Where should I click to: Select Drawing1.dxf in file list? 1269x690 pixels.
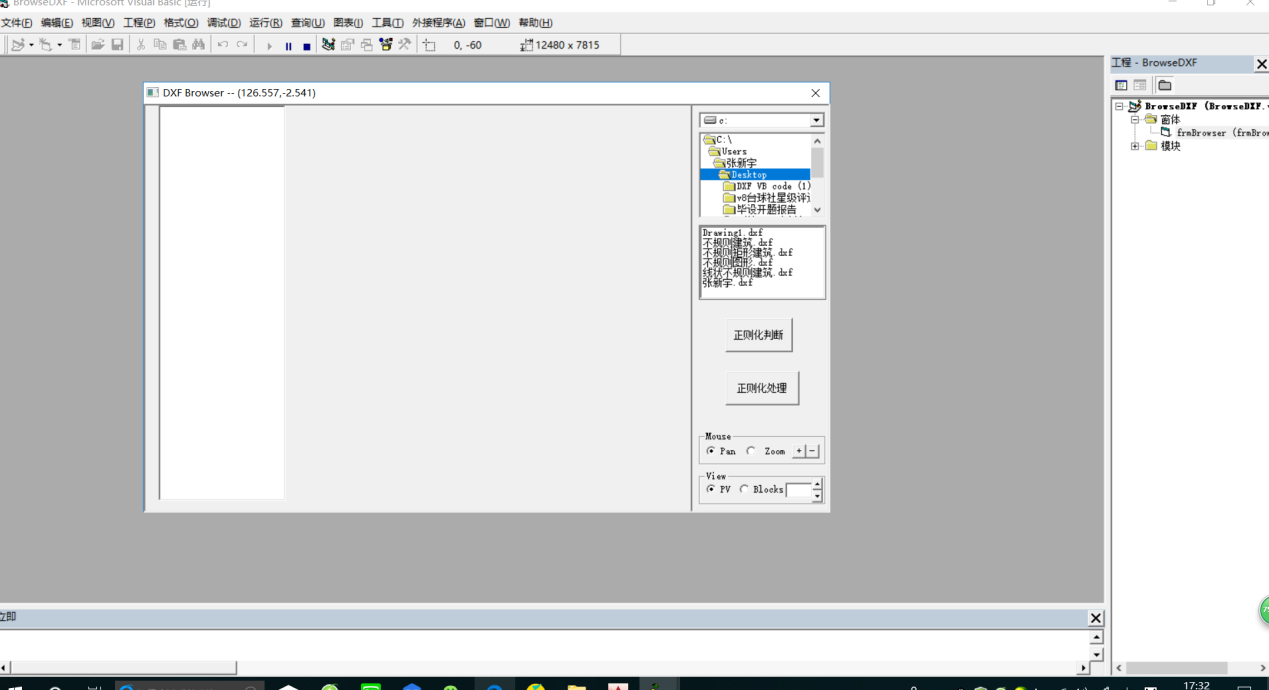(733, 233)
